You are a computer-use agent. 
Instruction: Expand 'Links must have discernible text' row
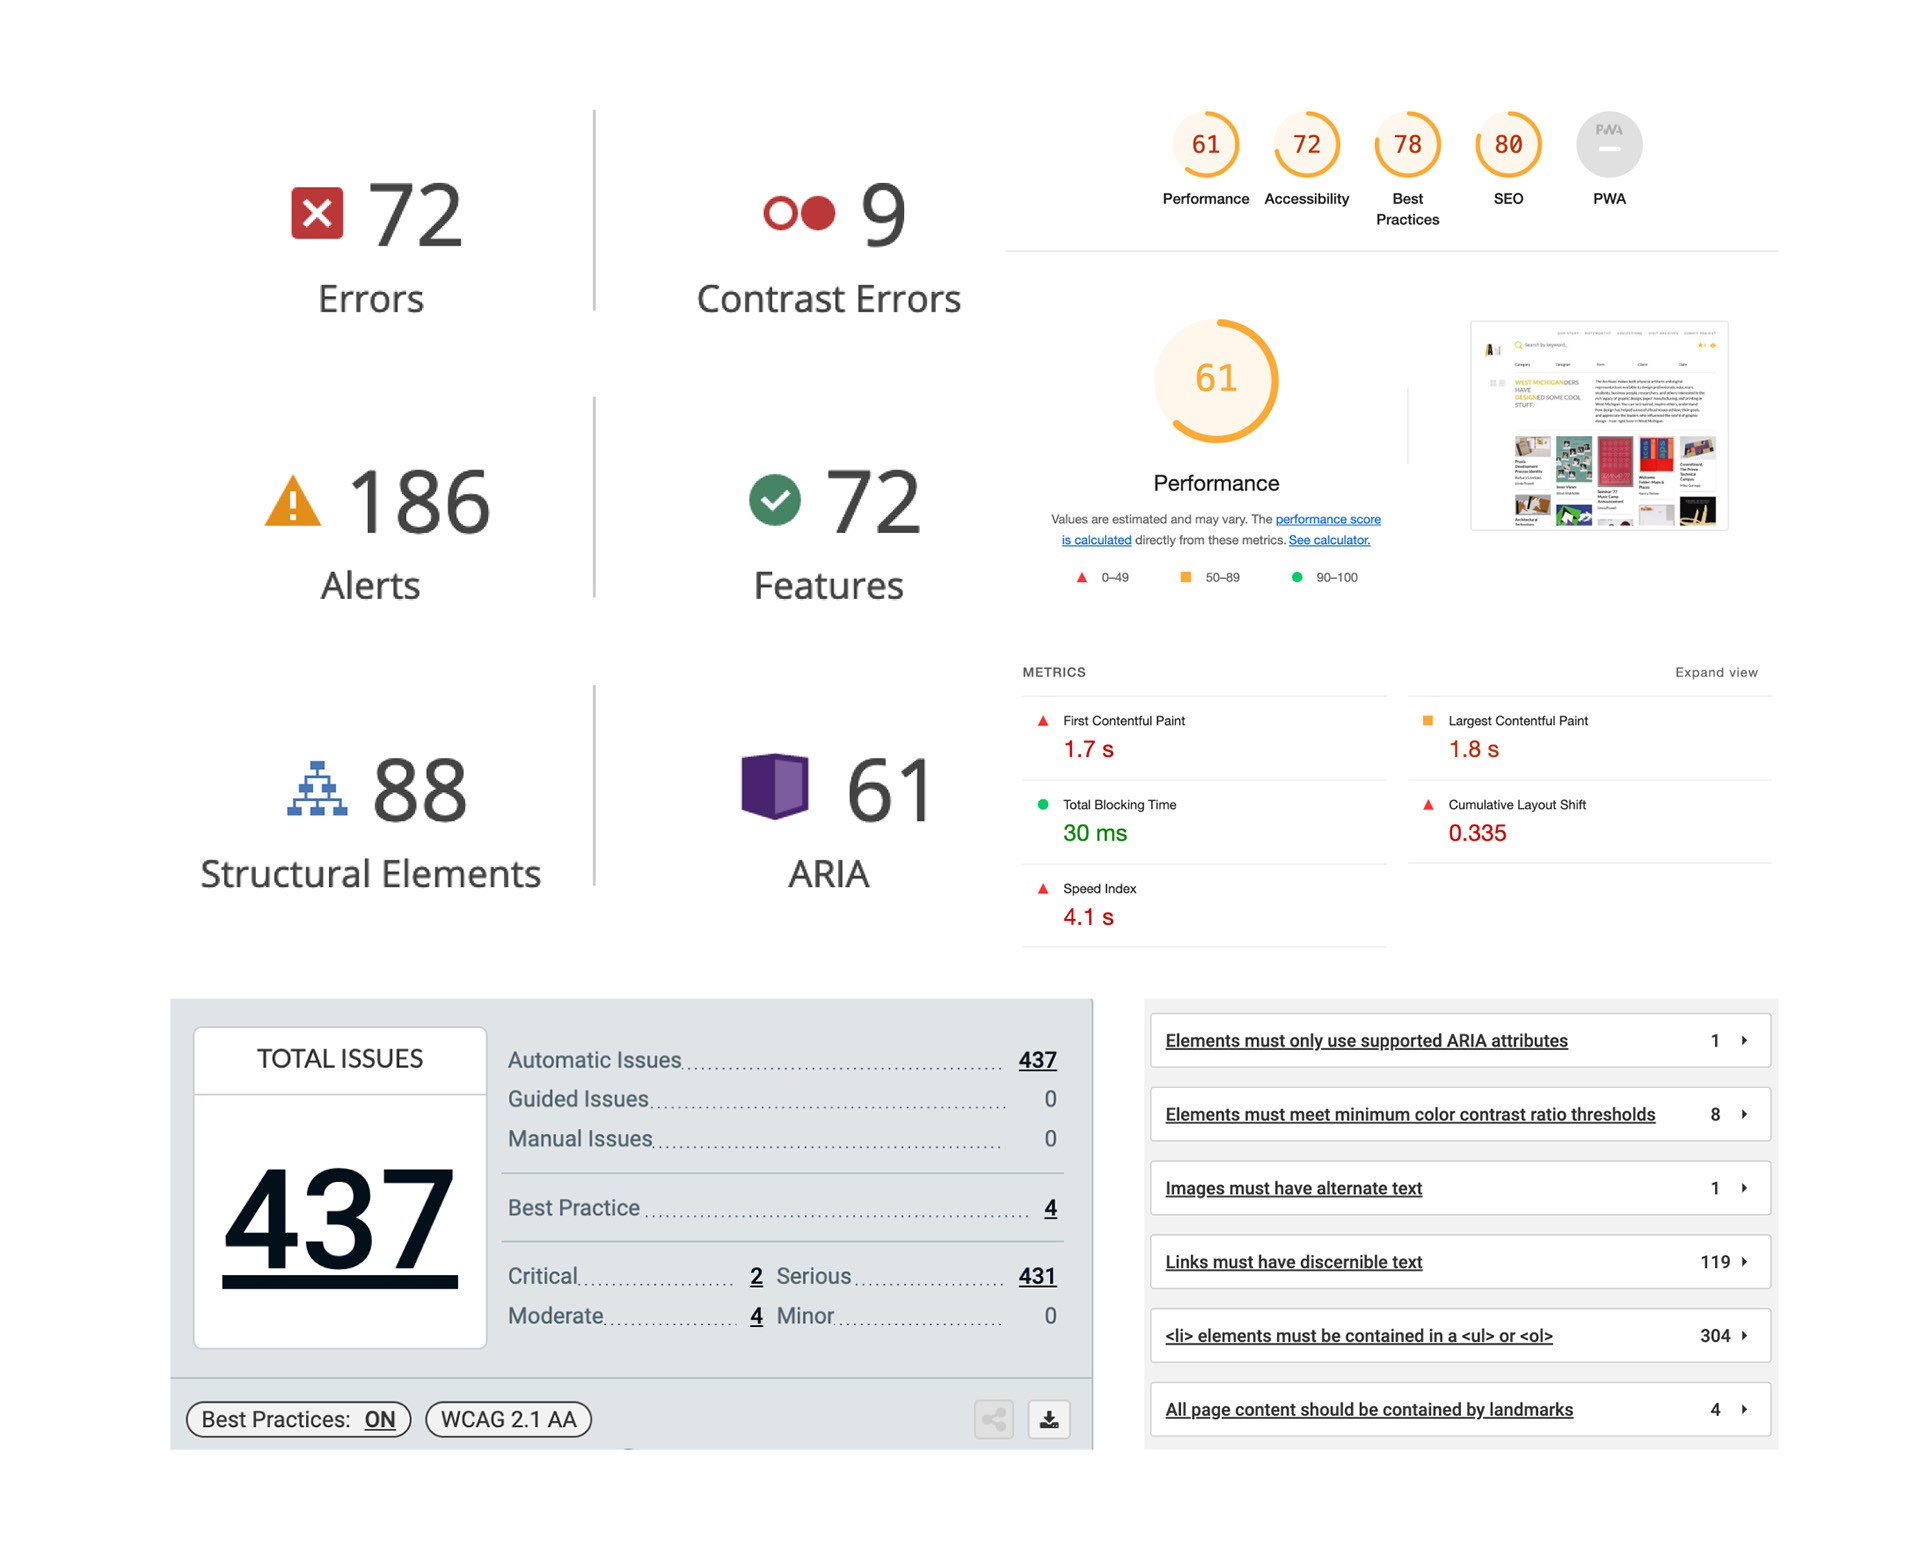[x=1744, y=1262]
